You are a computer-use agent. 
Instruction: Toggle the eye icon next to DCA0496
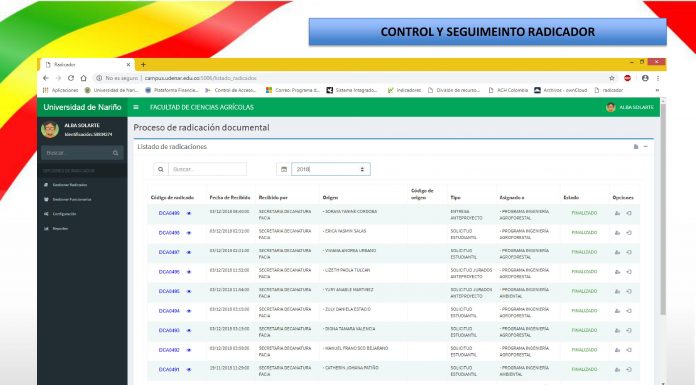tap(189, 272)
